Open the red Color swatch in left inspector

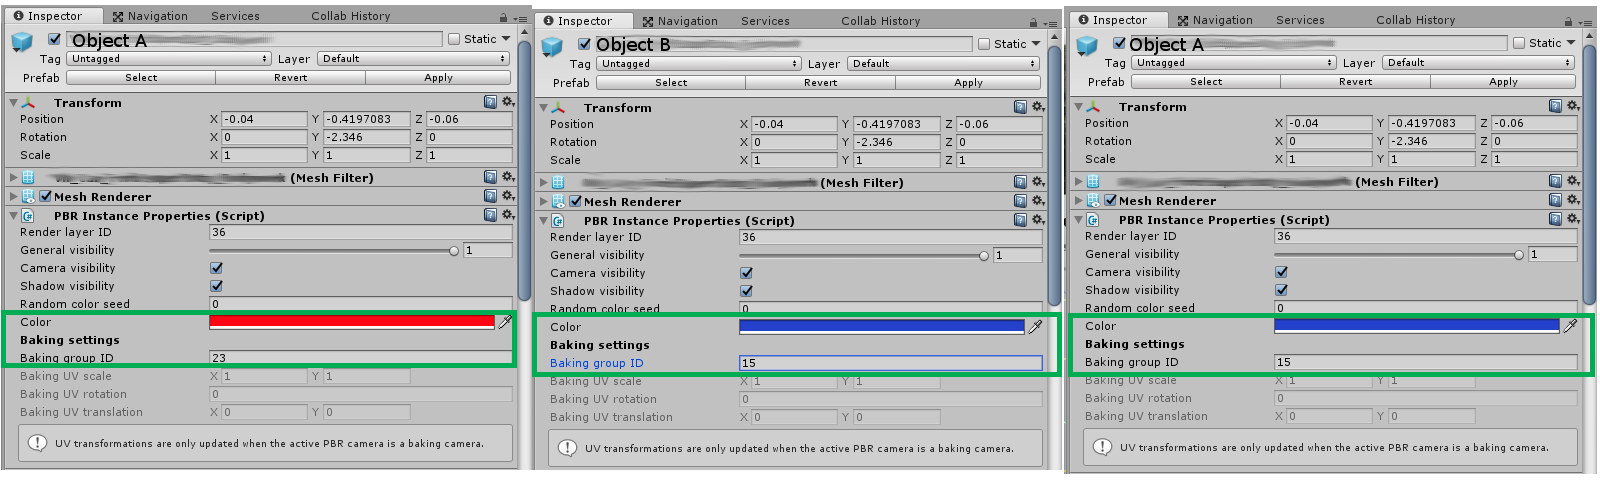coord(352,322)
